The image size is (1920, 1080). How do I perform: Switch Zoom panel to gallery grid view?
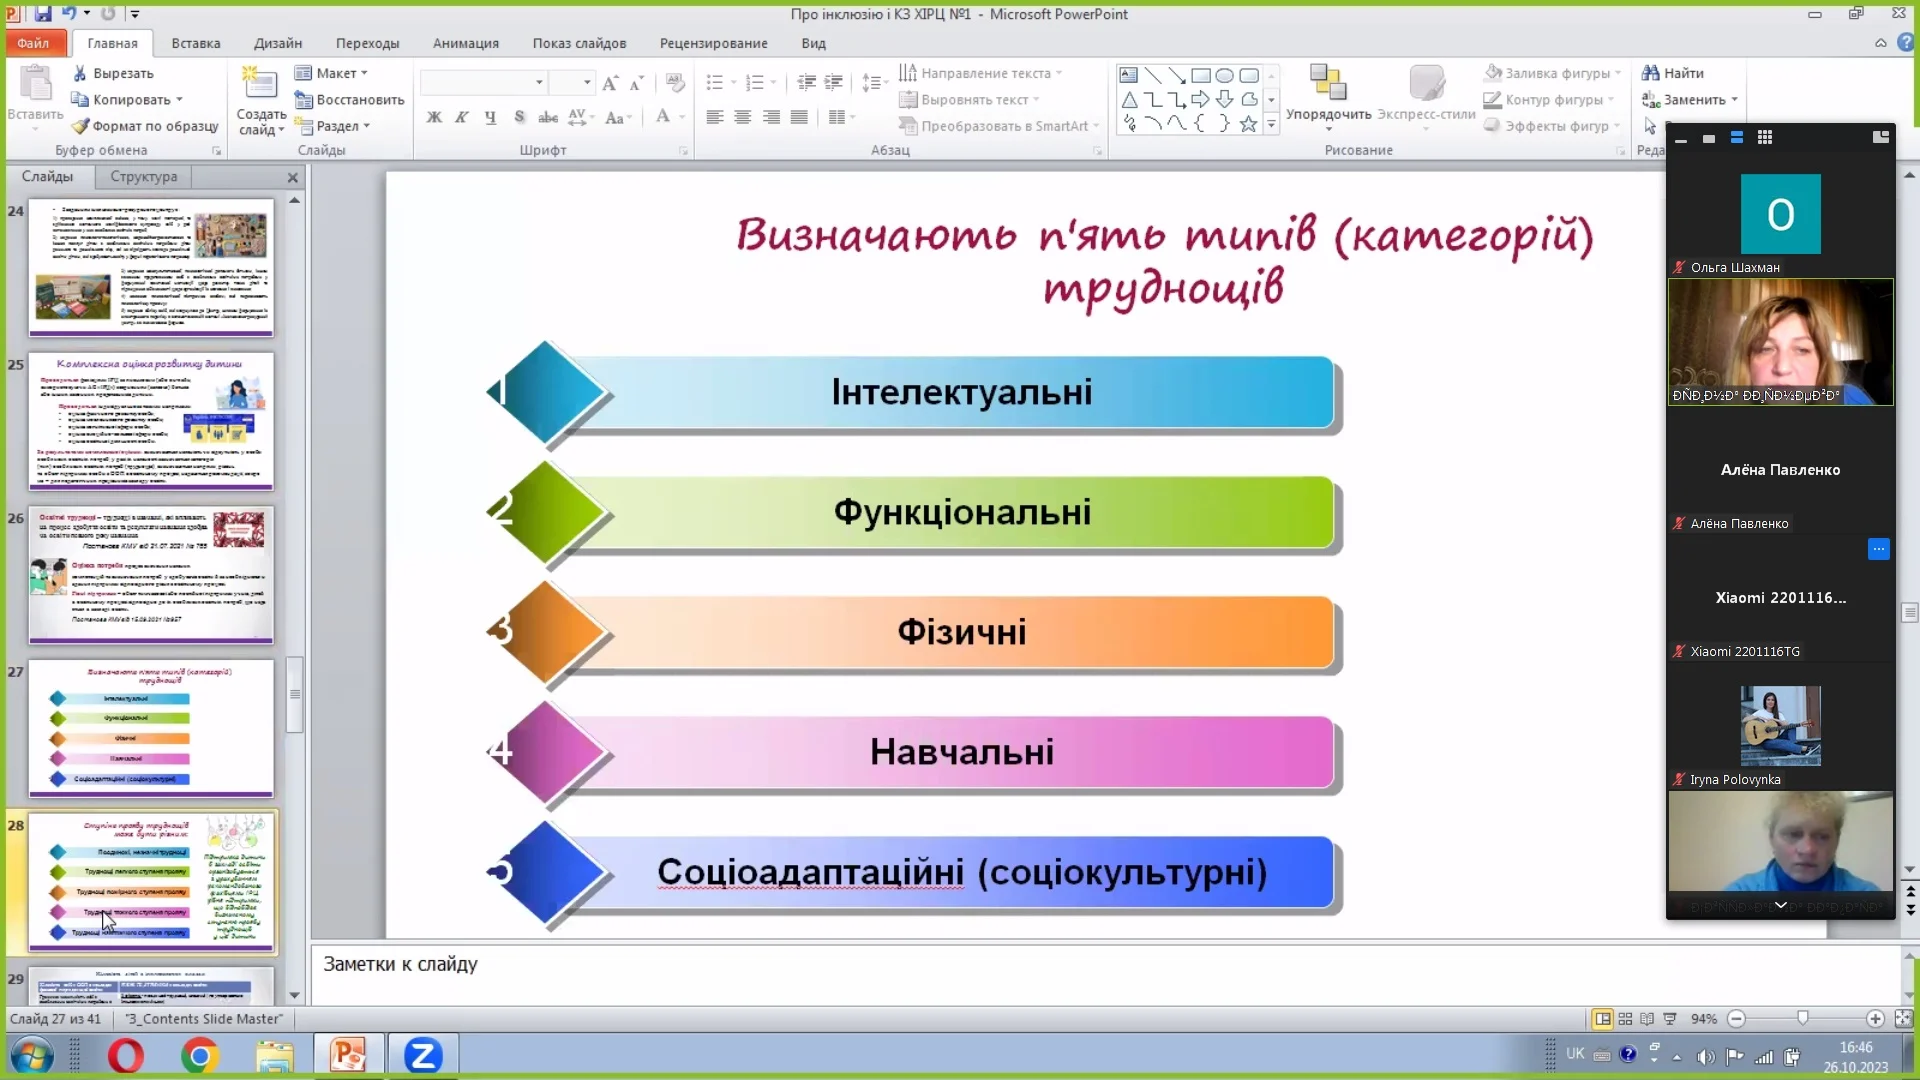point(1765,138)
